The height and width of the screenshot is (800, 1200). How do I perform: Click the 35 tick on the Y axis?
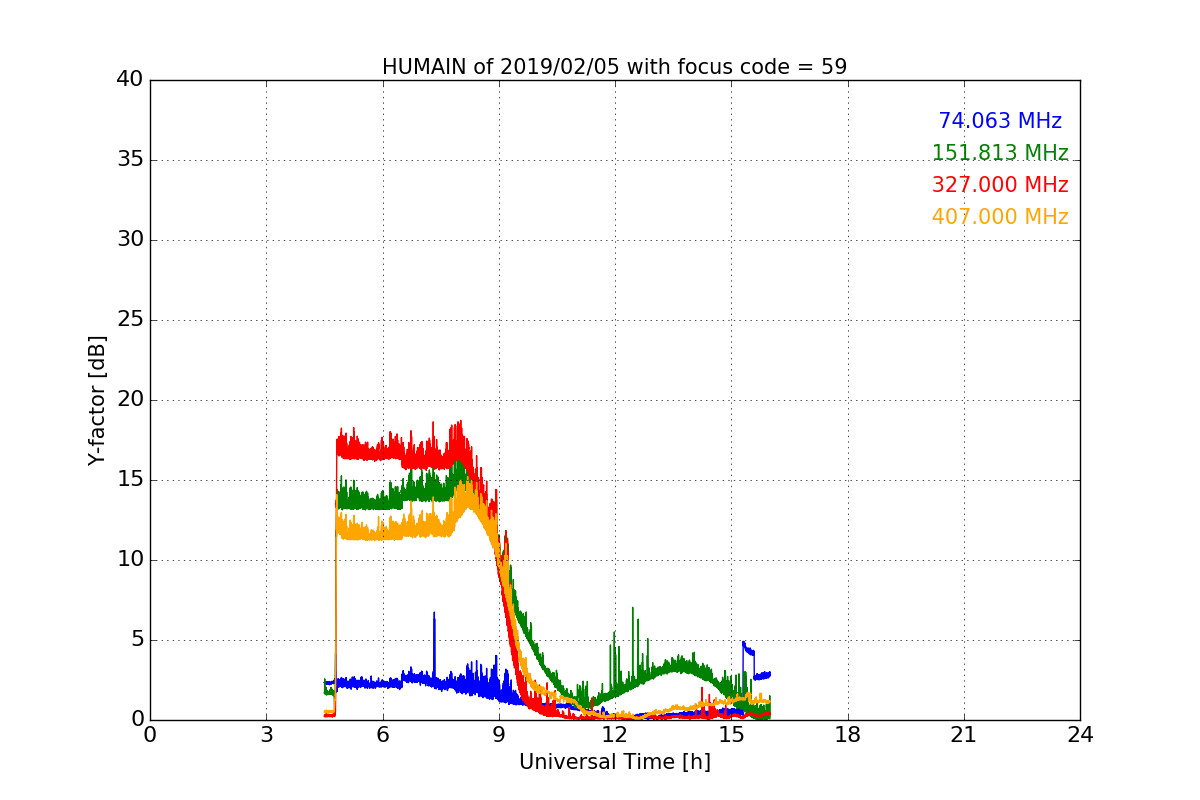(130, 160)
